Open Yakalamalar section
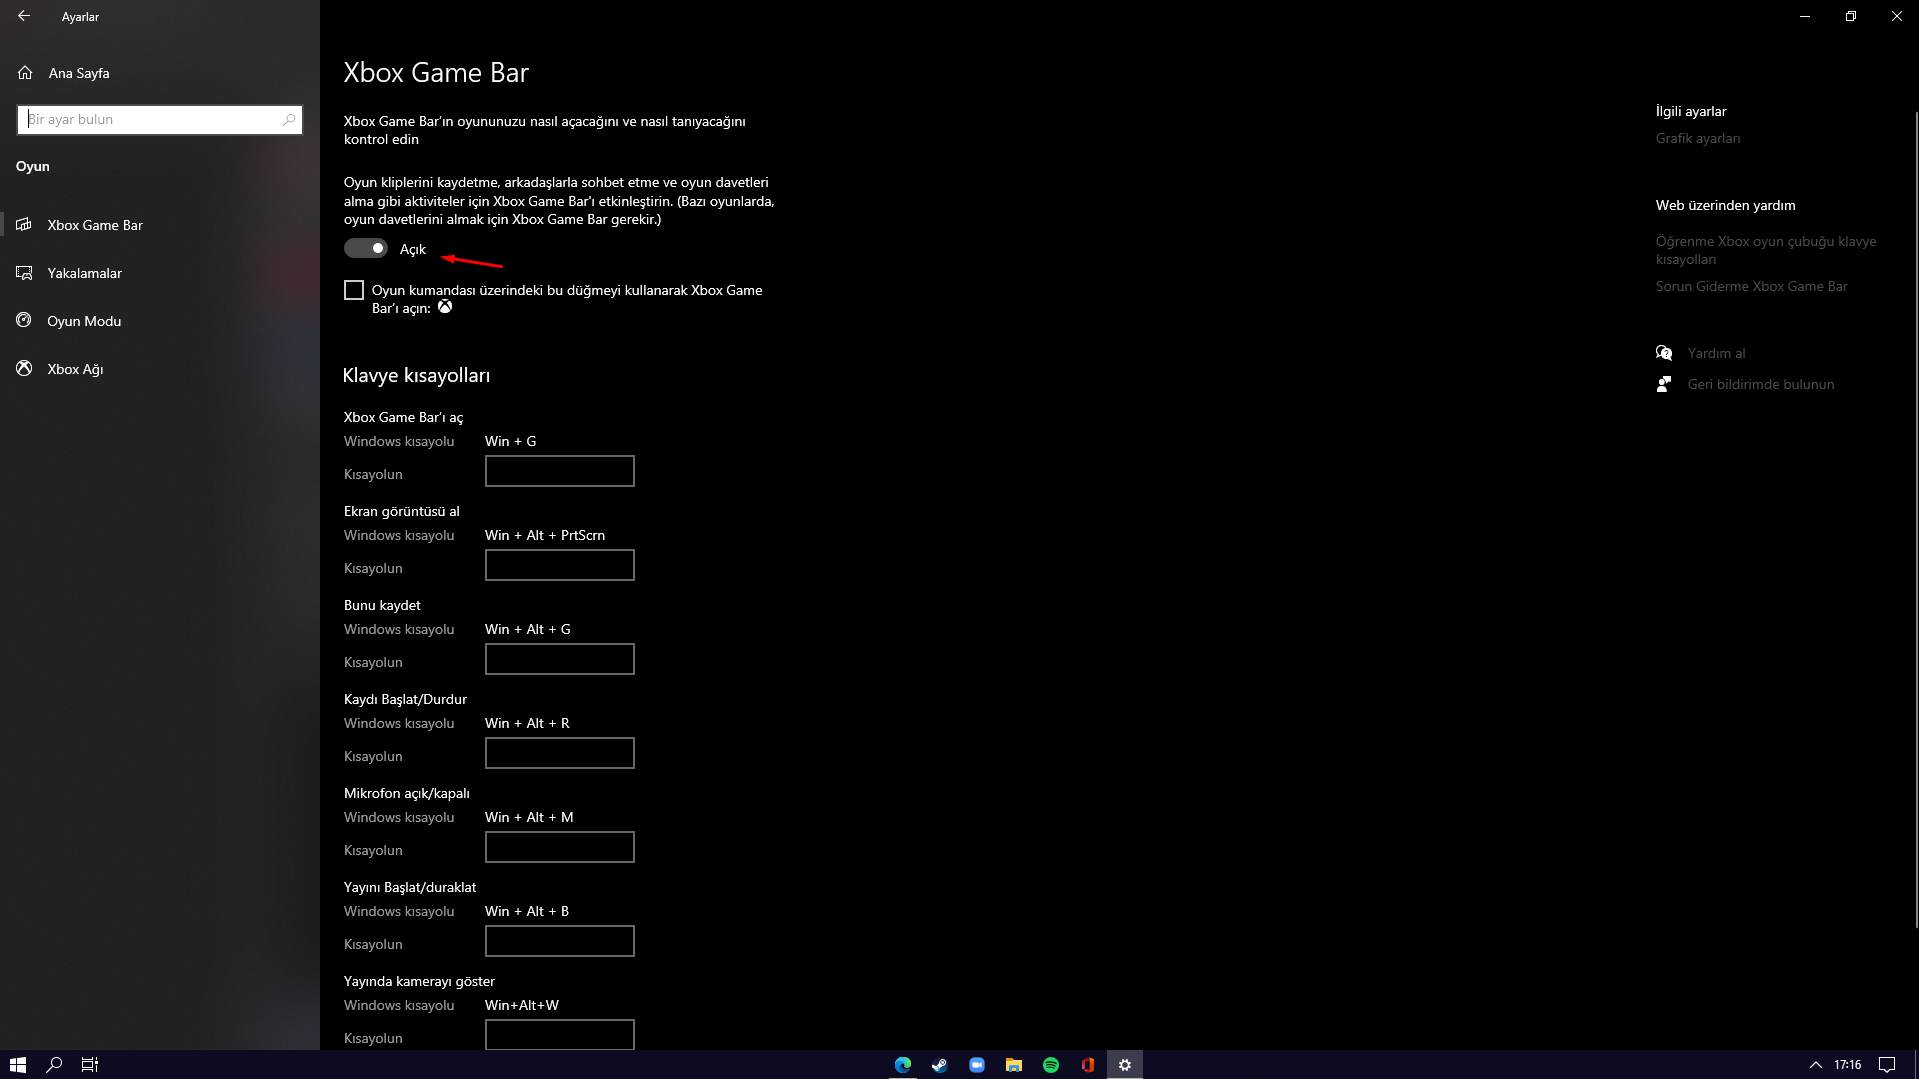 tap(84, 273)
